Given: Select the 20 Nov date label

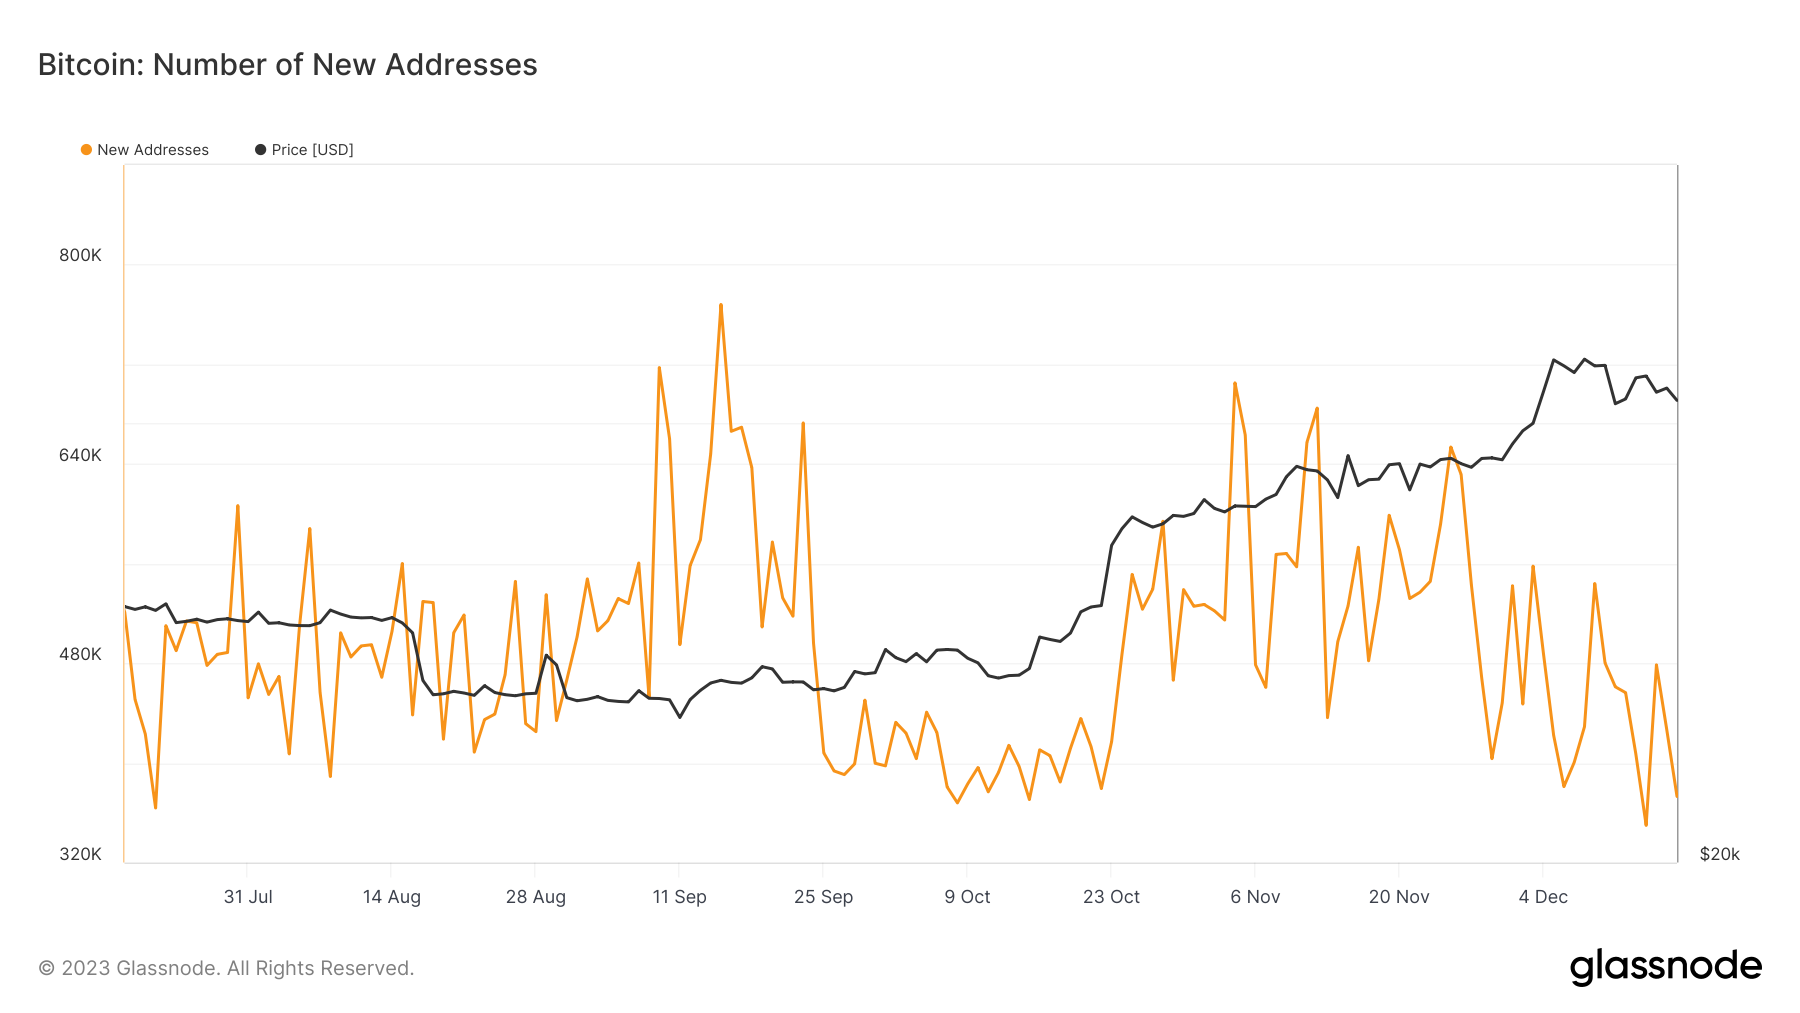Looking at the screenshot, I should [1398, 897].
